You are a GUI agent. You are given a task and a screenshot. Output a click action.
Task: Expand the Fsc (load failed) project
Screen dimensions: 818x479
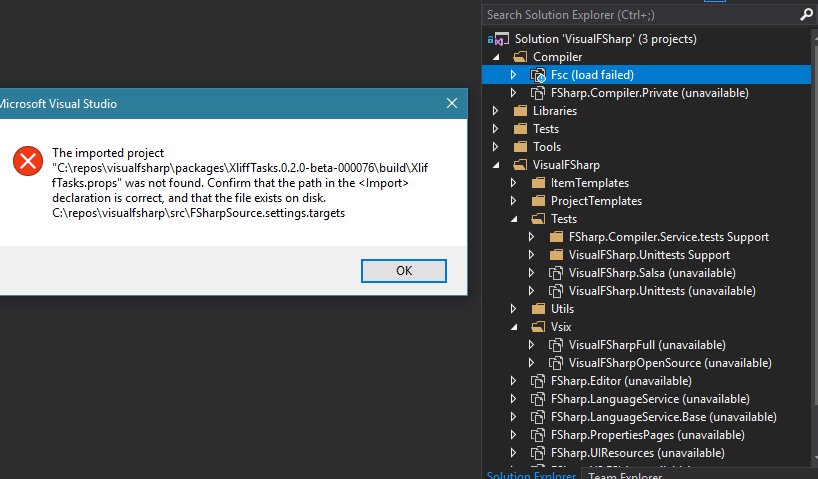point(513,75)
